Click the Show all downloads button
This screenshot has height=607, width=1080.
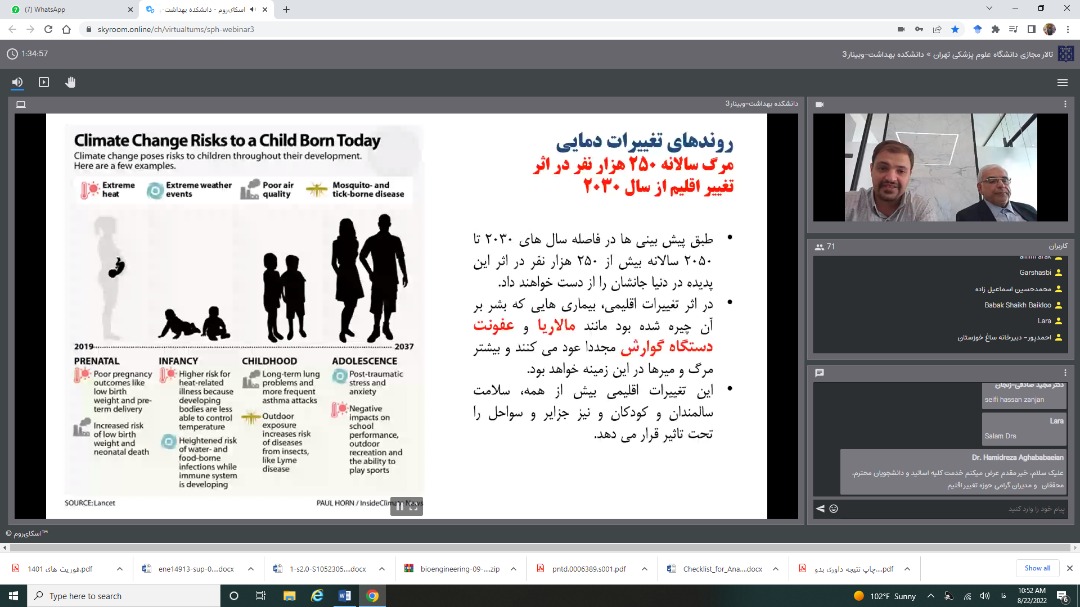pyautogui.click(x=1037, y=568)
